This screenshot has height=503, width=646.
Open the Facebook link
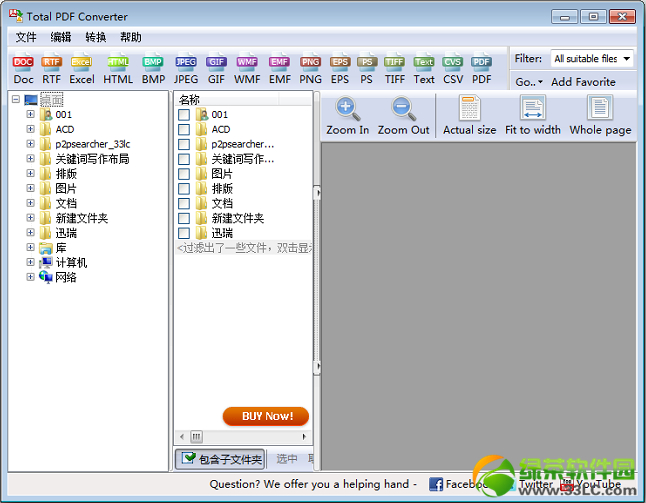[x=457, y=484]
